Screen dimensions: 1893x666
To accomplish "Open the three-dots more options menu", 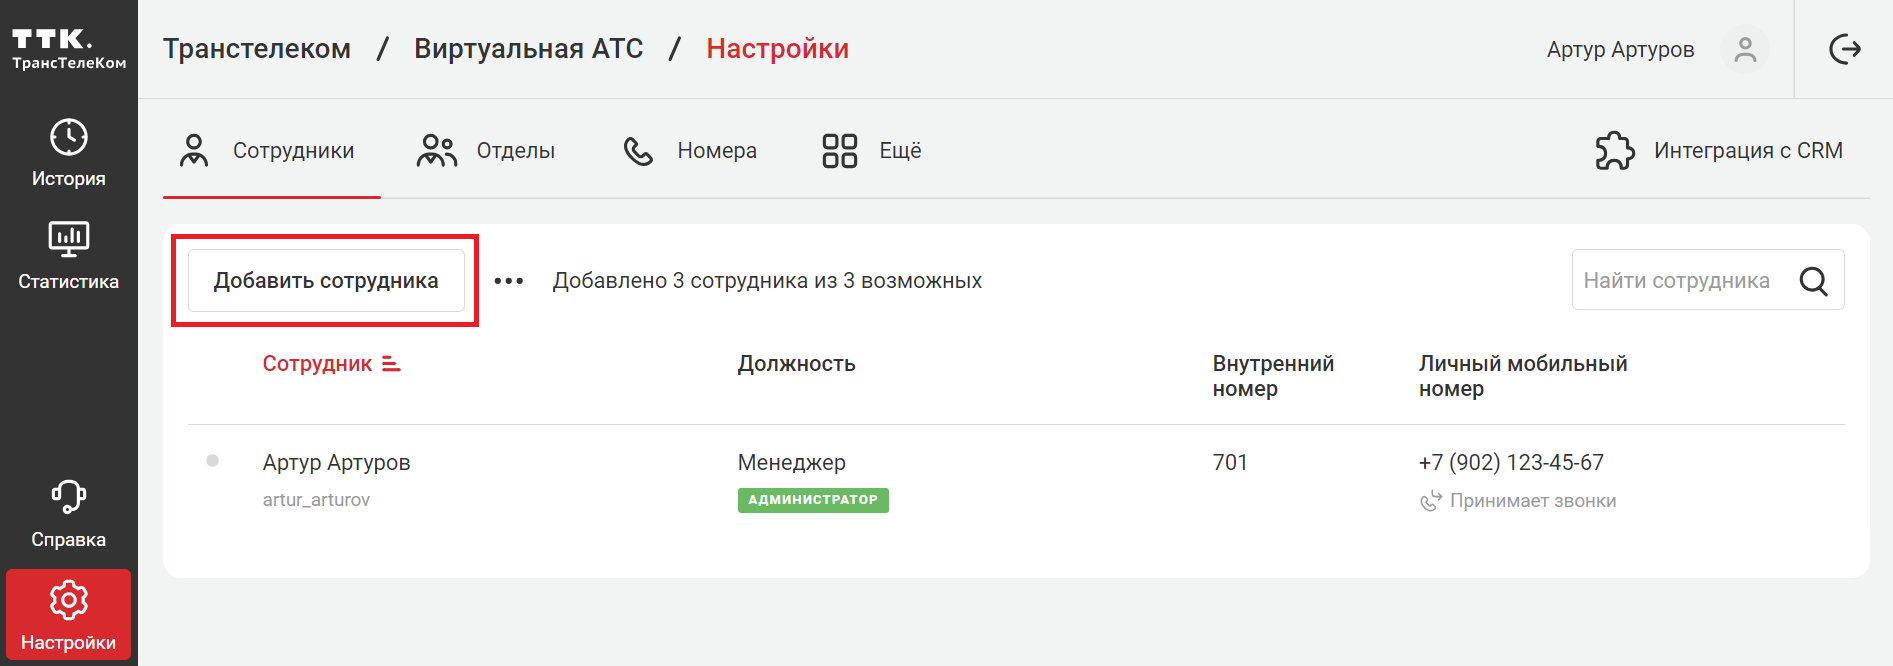I will [509, 281].
